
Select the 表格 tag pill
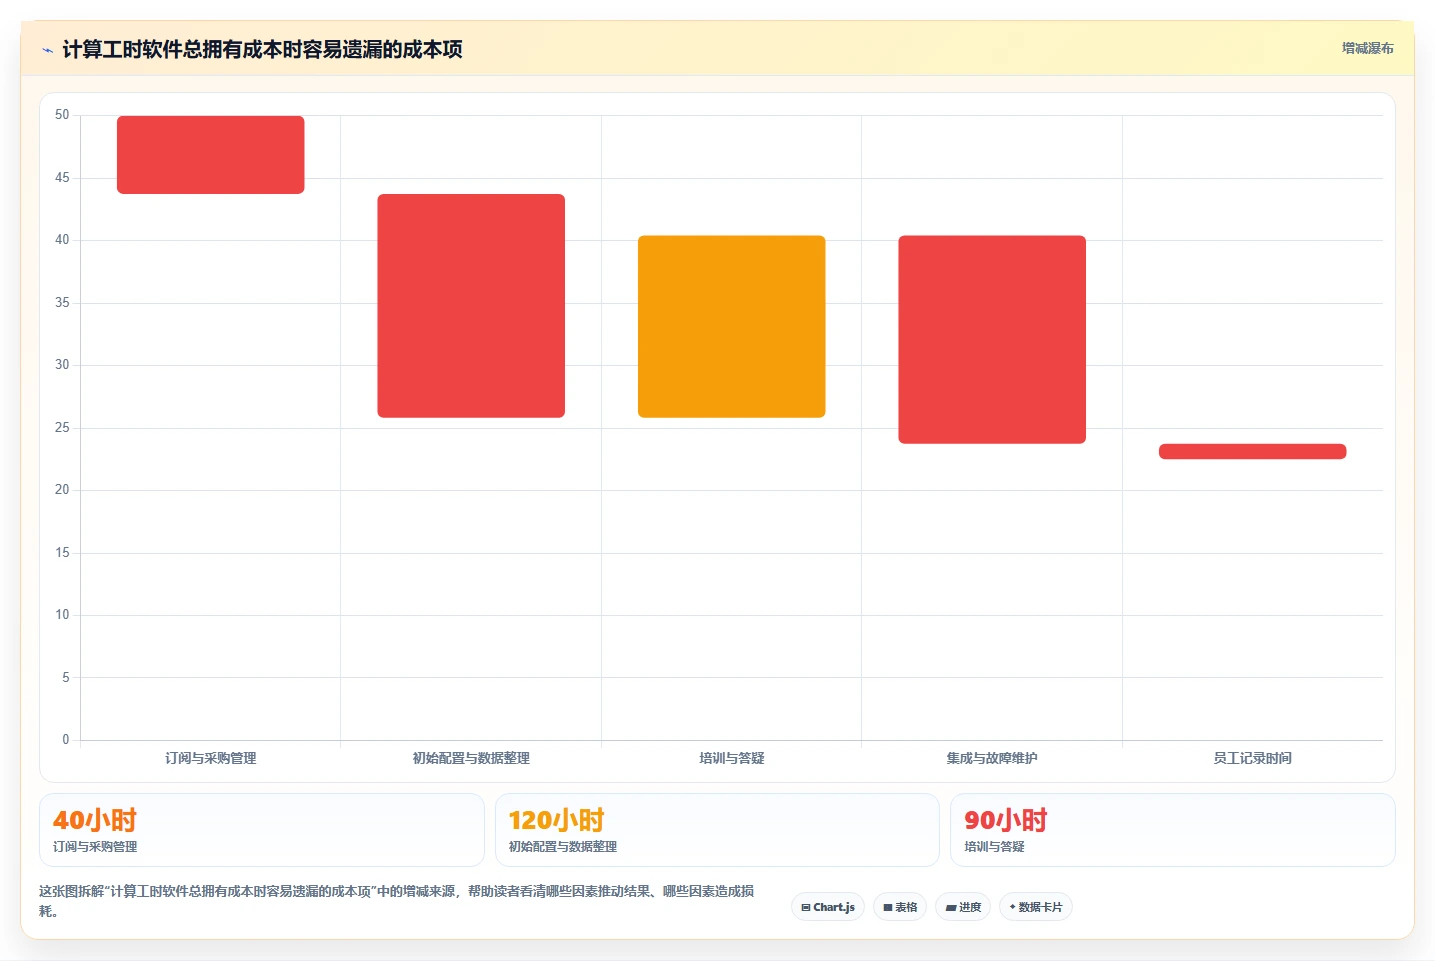click(900, 907)
